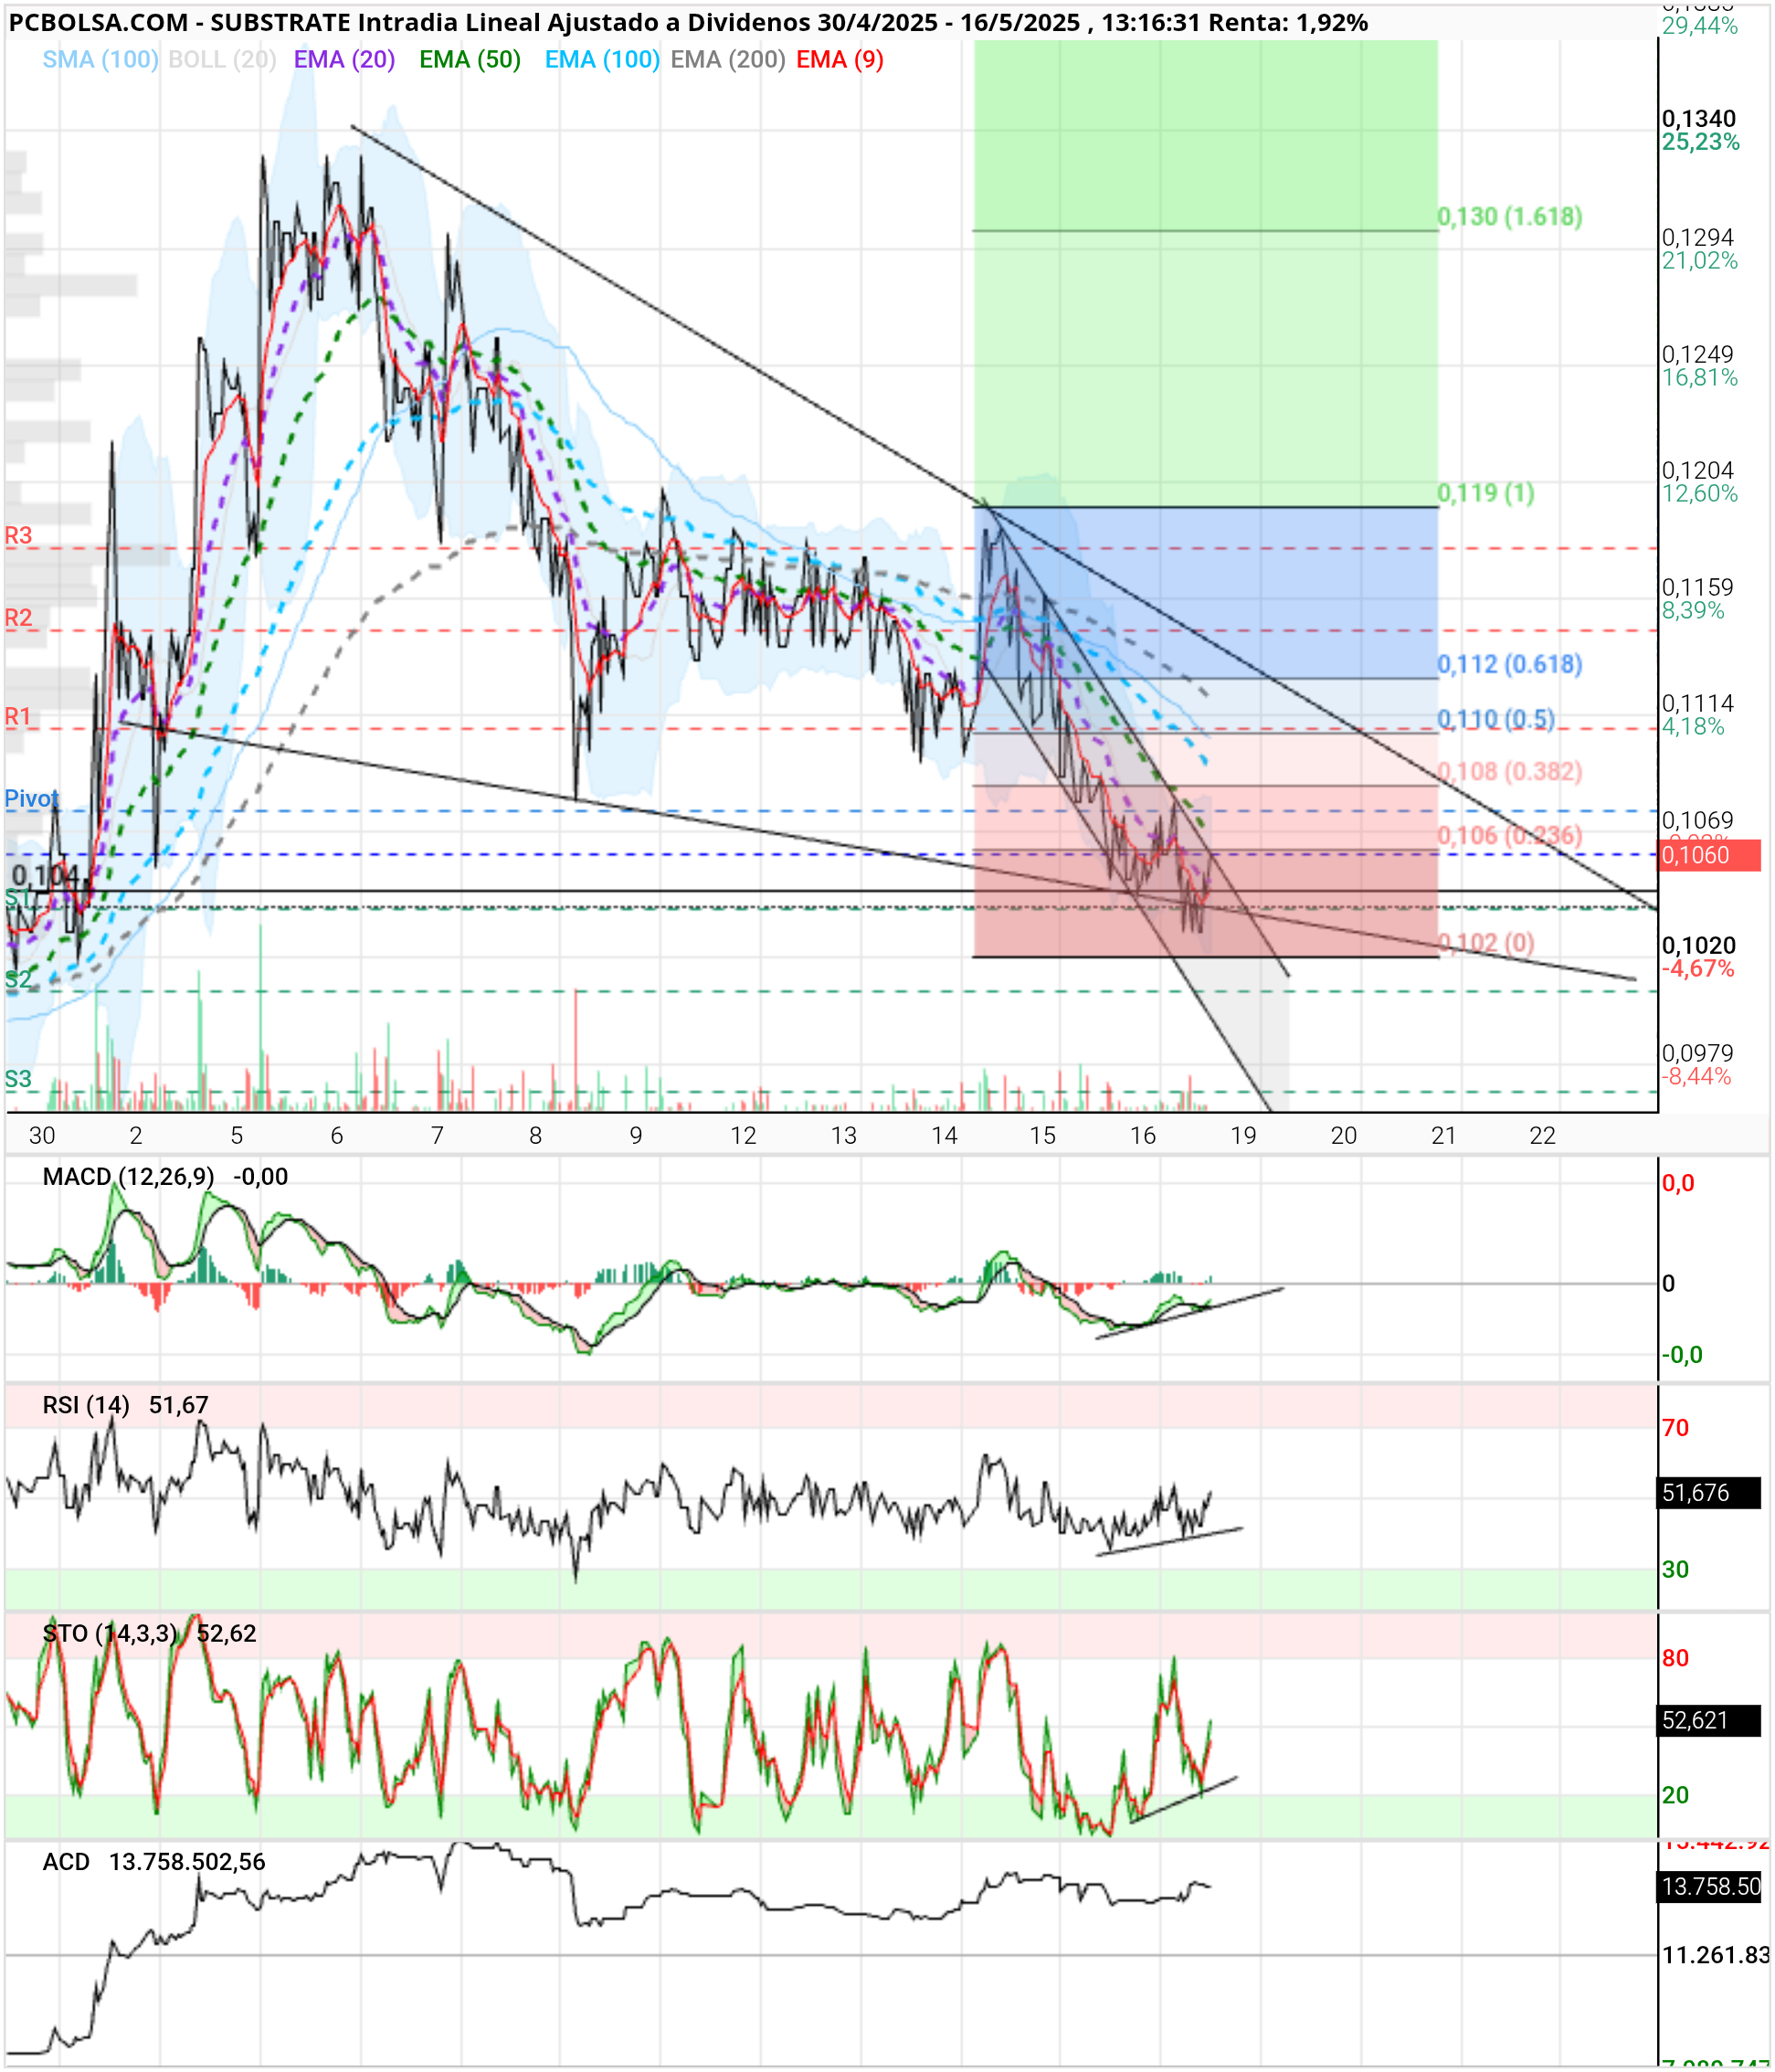Click the R2 resistance level label
Screen dimensions: 1775x2072
click(18, 617)
